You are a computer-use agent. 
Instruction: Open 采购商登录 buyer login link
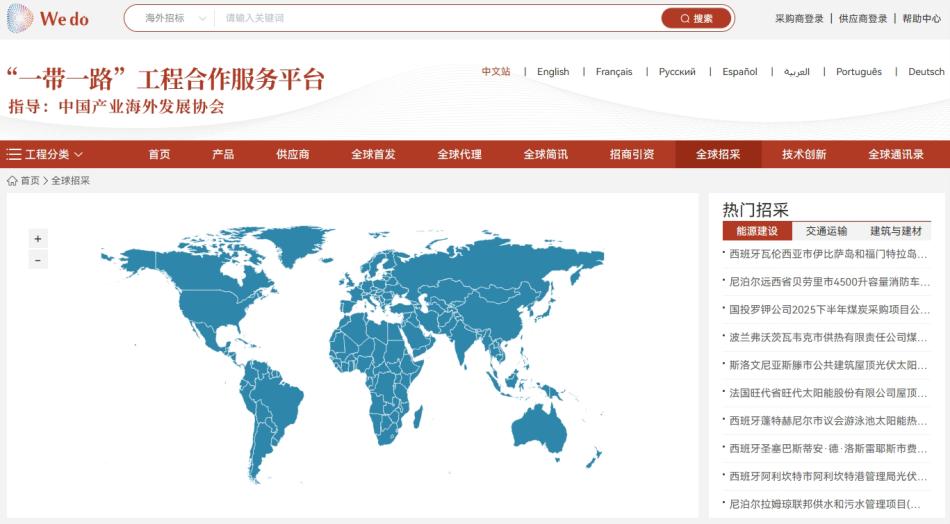[x=799, y=19]
